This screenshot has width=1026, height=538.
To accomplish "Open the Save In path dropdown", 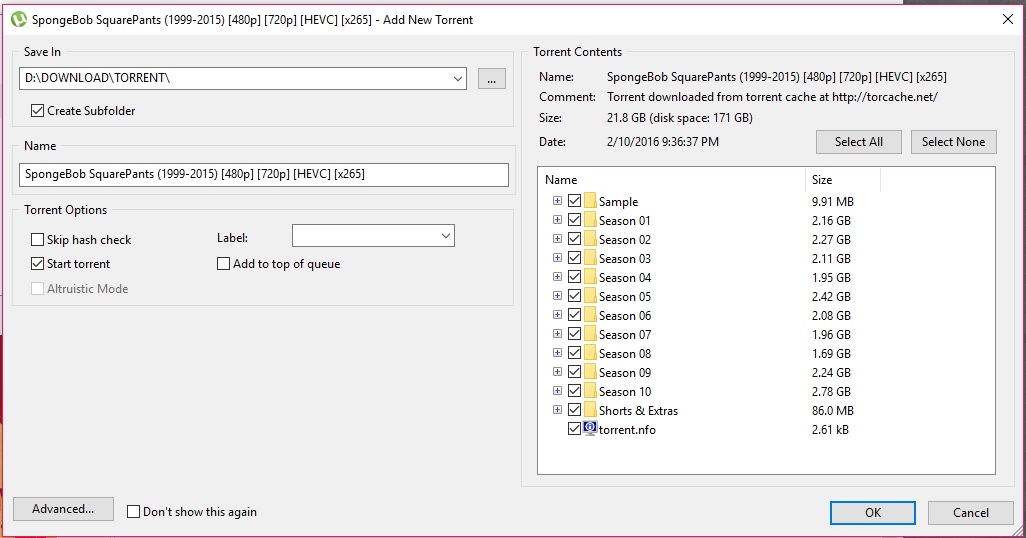I will point(457,79).
